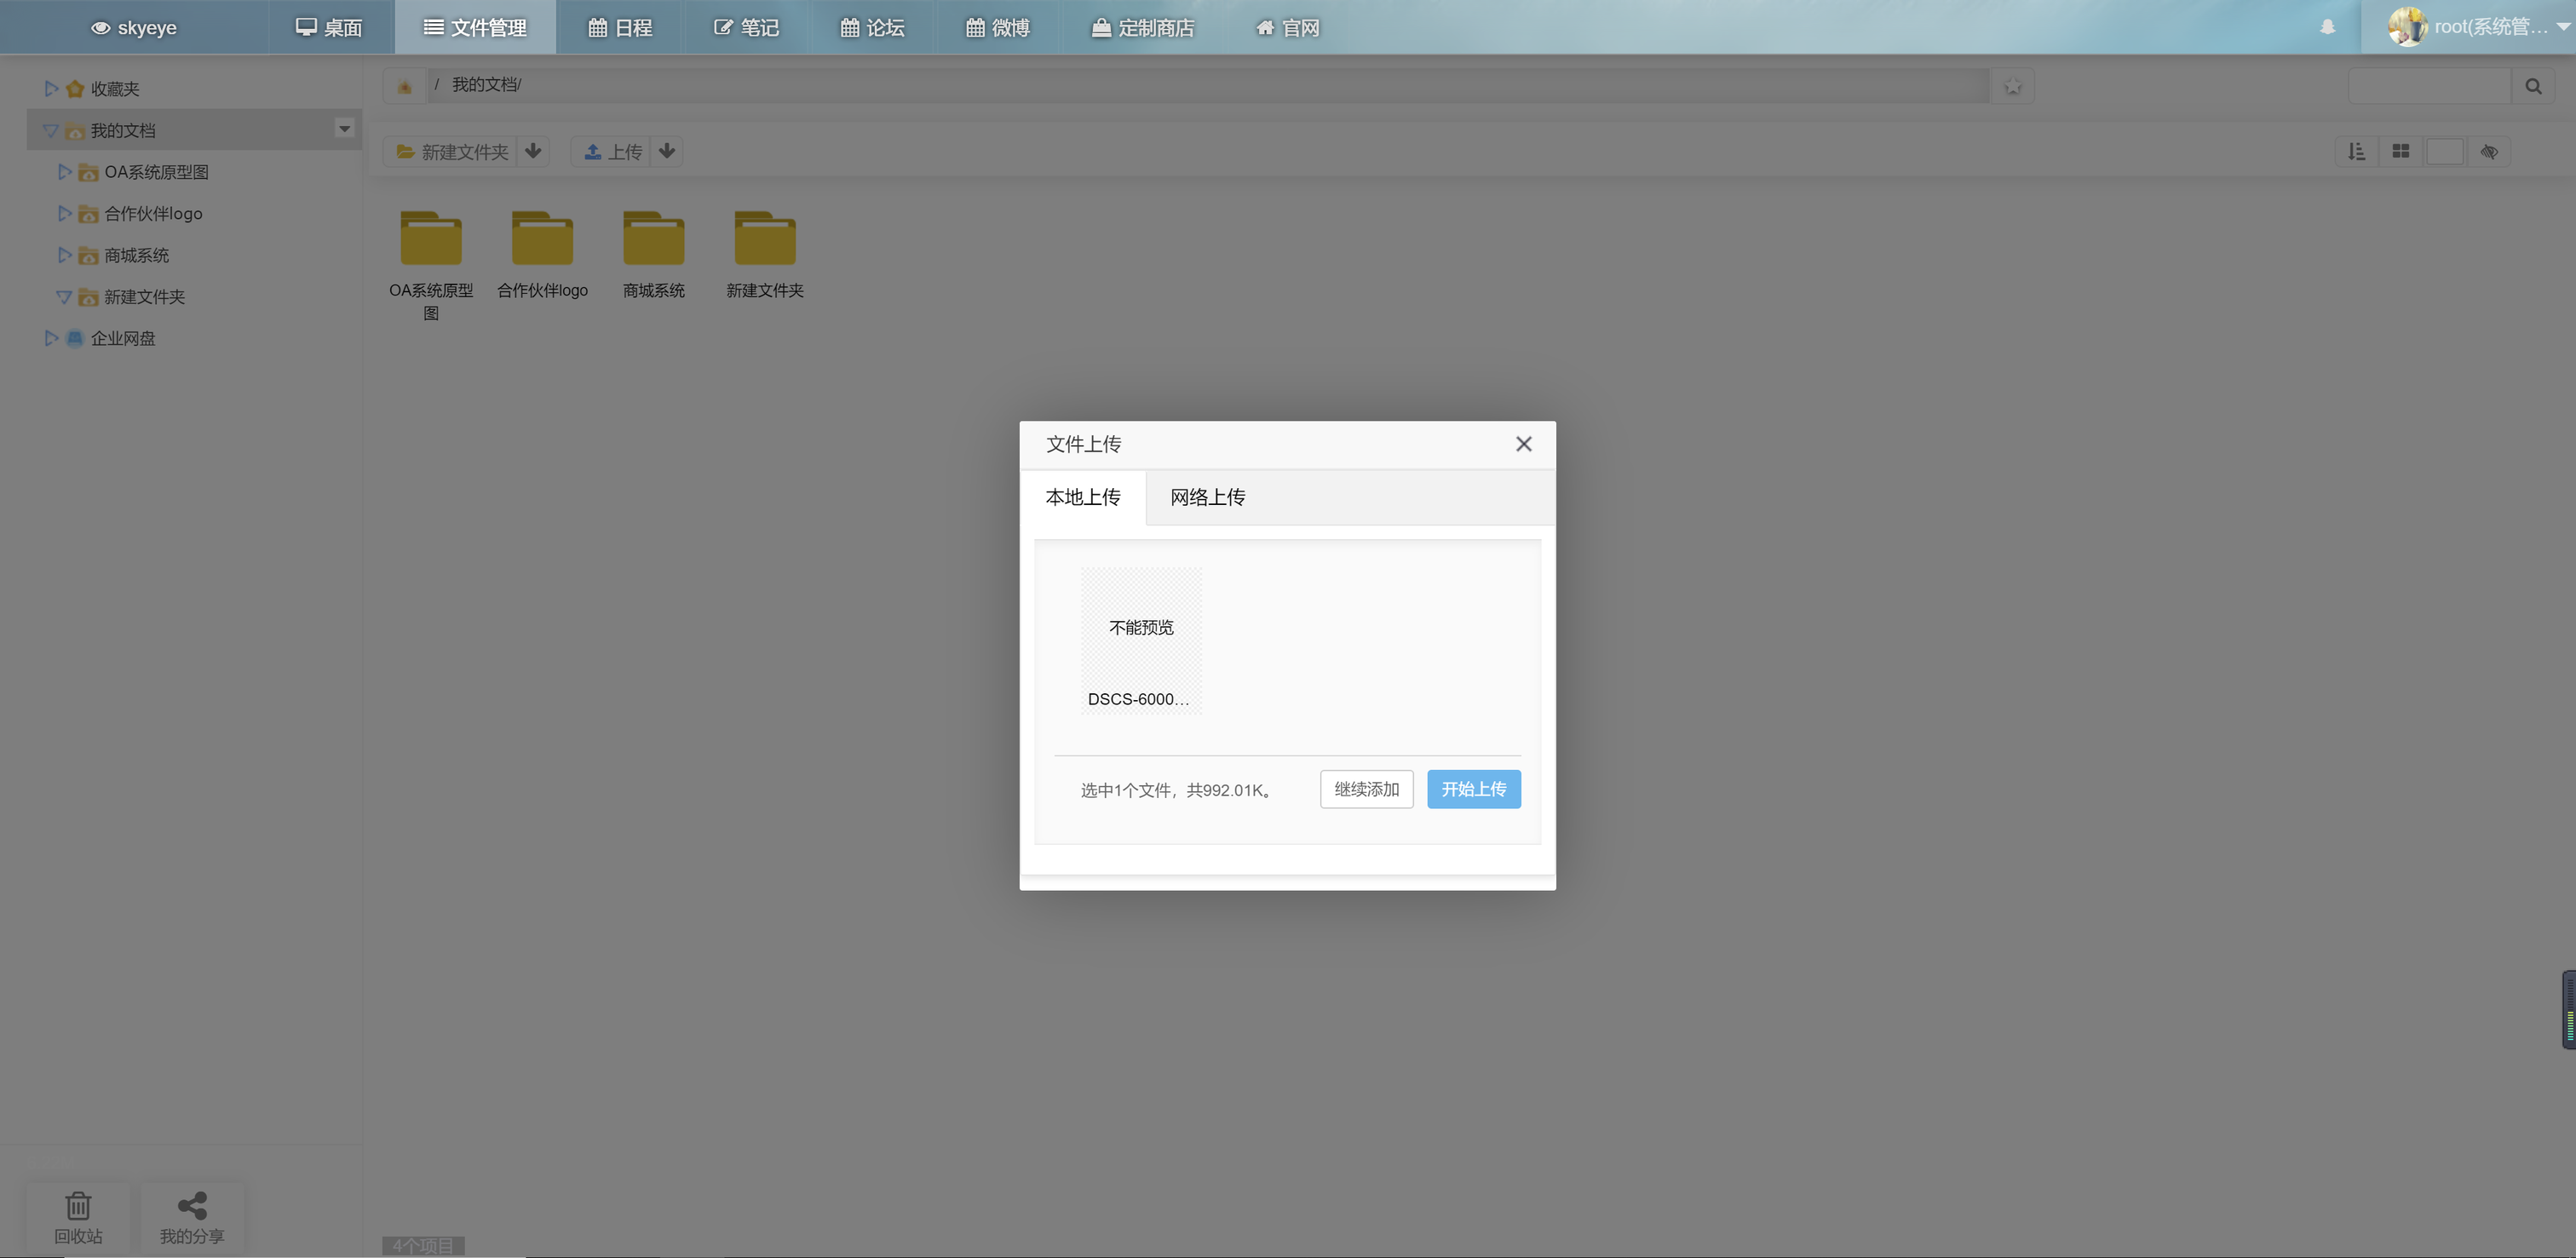Click the sort order icon
This screenshot has height=1258, width=2576.
coord(2357,151)
